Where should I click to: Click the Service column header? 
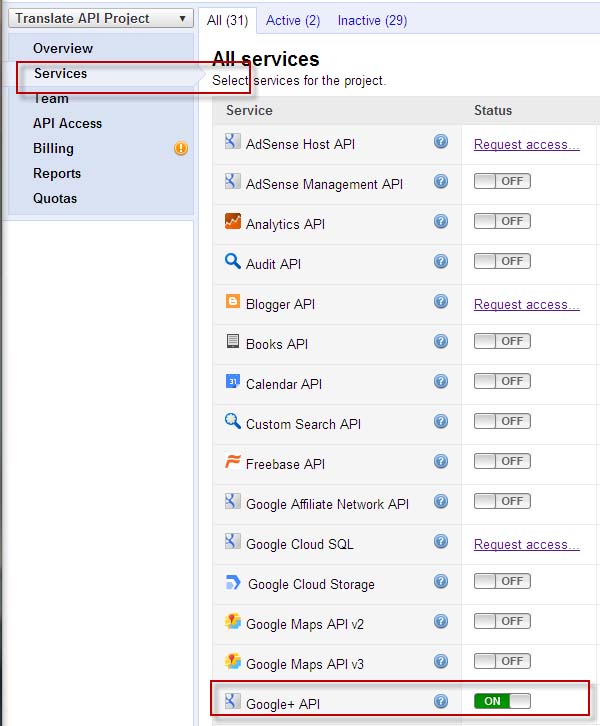(x=249, y=110)
